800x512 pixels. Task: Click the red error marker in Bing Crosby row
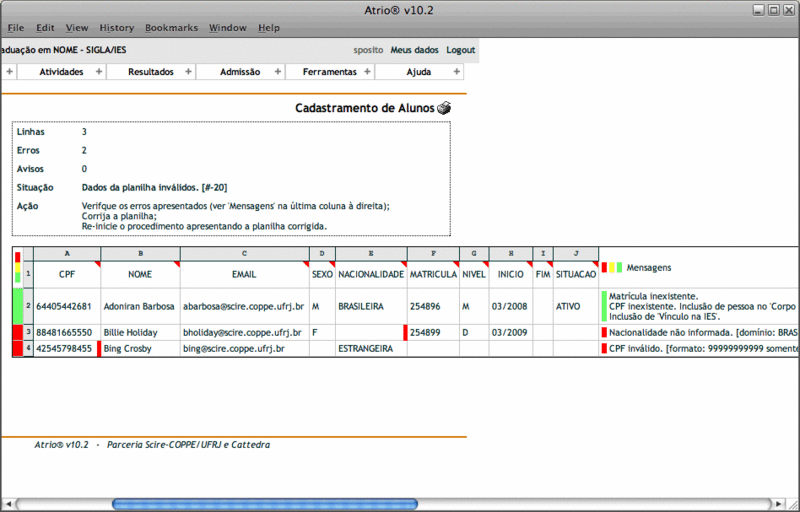click(x=99, y=348)
